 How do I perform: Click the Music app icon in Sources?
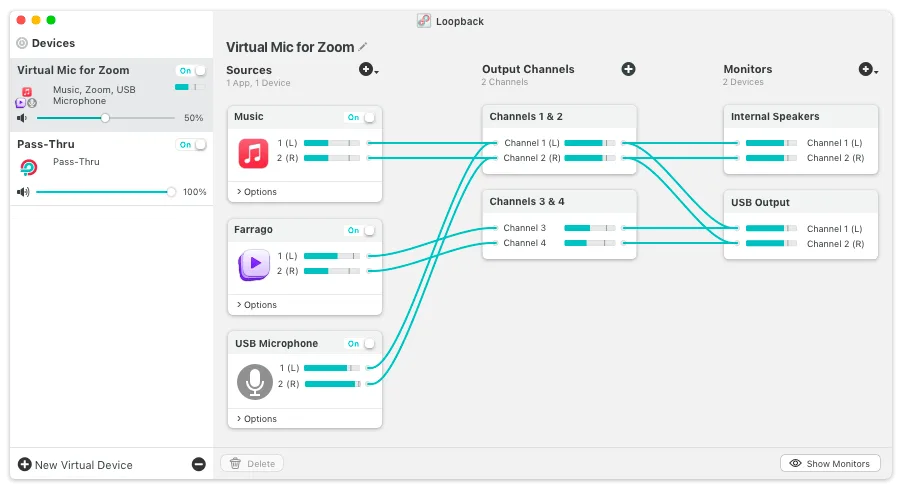coord(253,153)
